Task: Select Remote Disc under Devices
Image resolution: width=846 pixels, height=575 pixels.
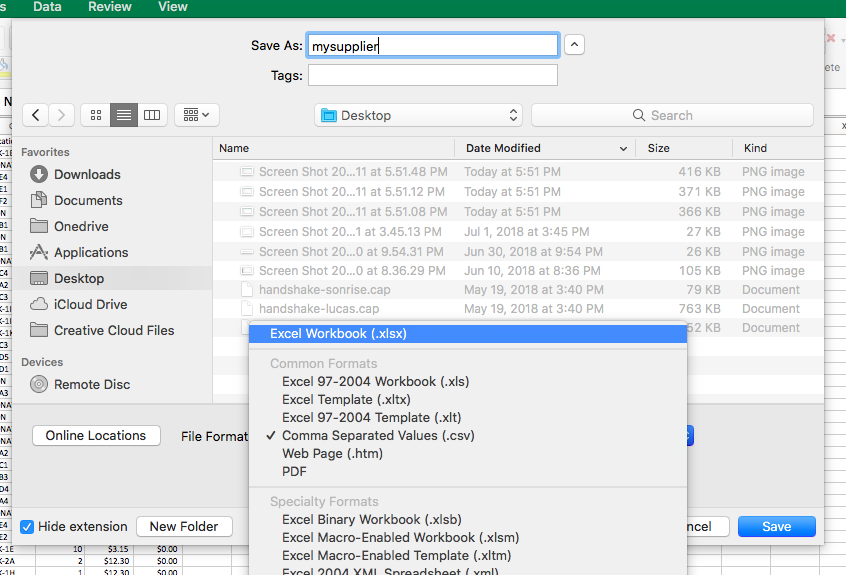Action: click(91, 384)
